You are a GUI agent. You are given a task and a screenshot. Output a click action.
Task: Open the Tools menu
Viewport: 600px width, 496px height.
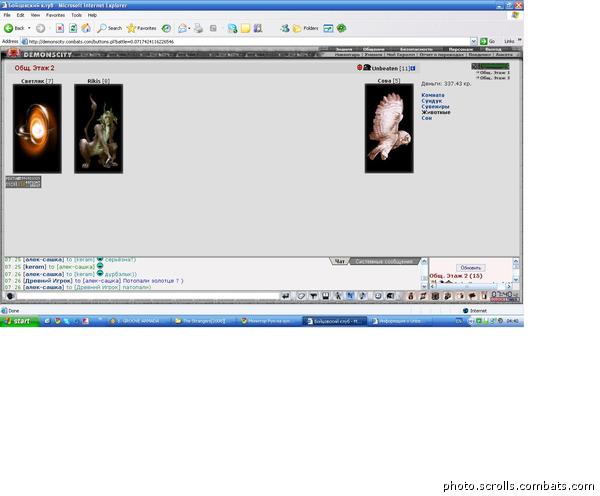click(76, 15)
